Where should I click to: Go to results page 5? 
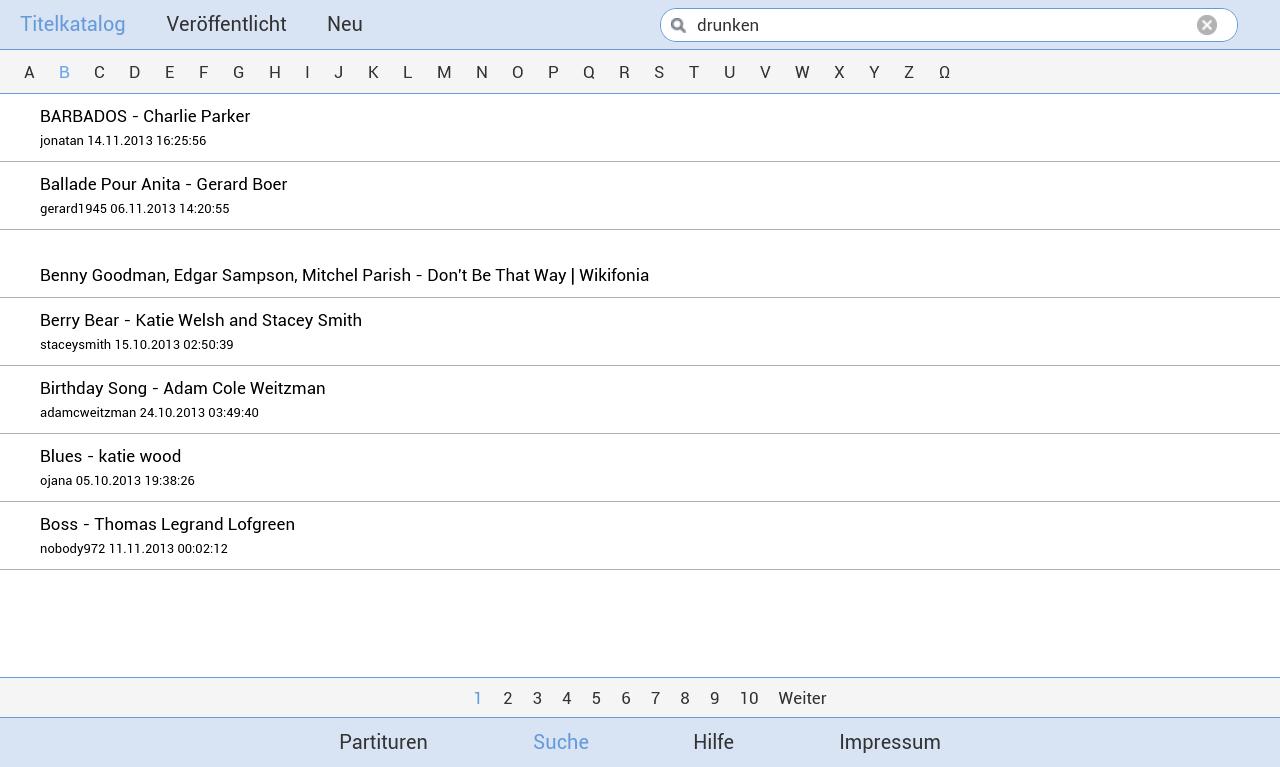point(596,698)
